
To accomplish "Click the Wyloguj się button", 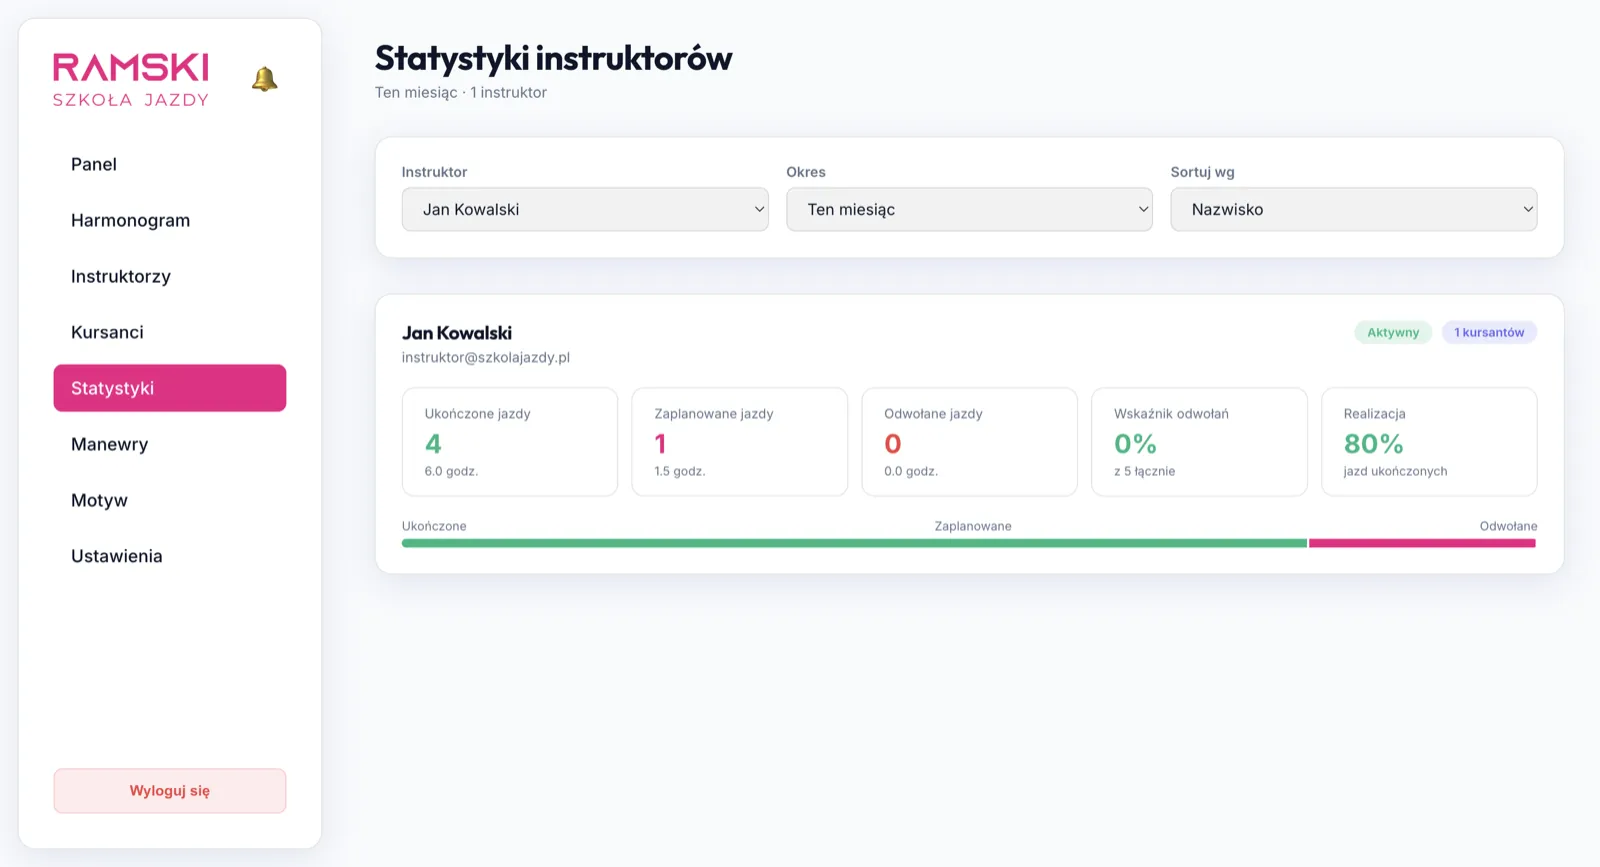I will click(x=170, y=791).
